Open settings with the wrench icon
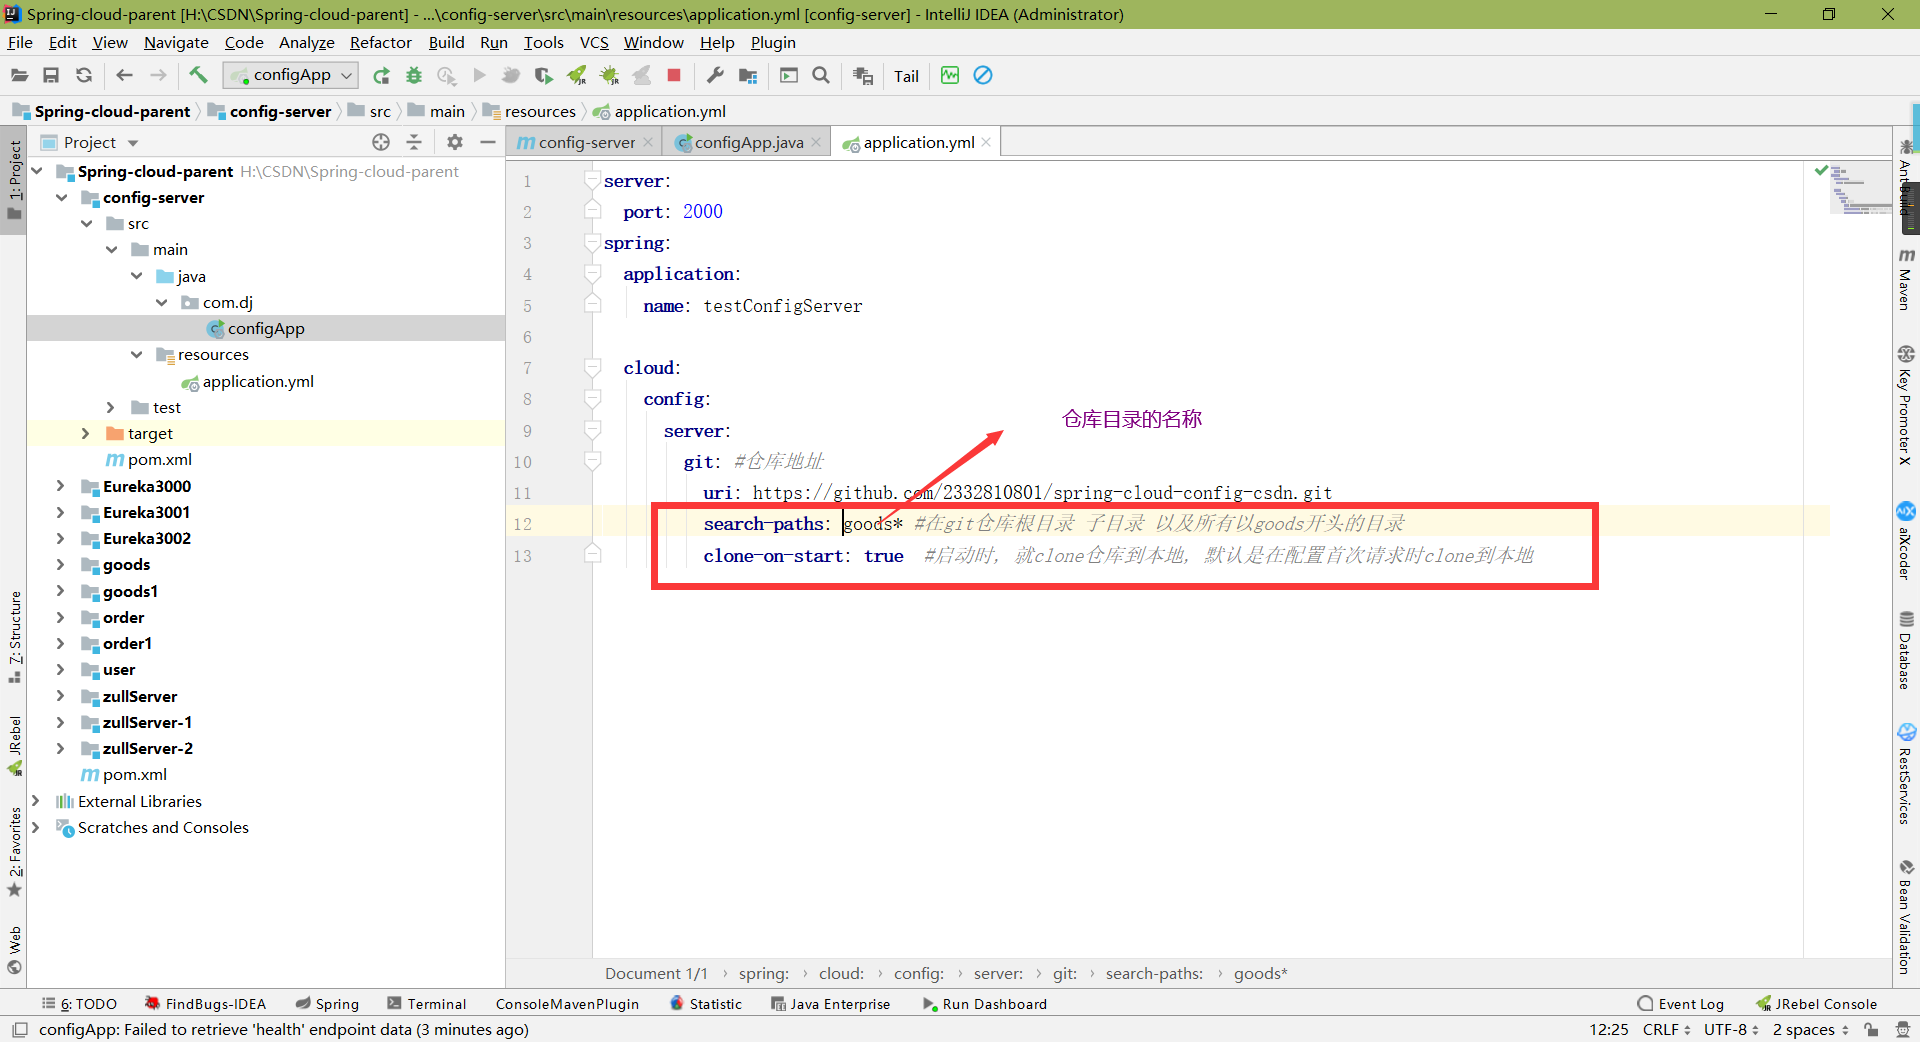The width and height of the screenshot is (1920, 1042). 715,75
